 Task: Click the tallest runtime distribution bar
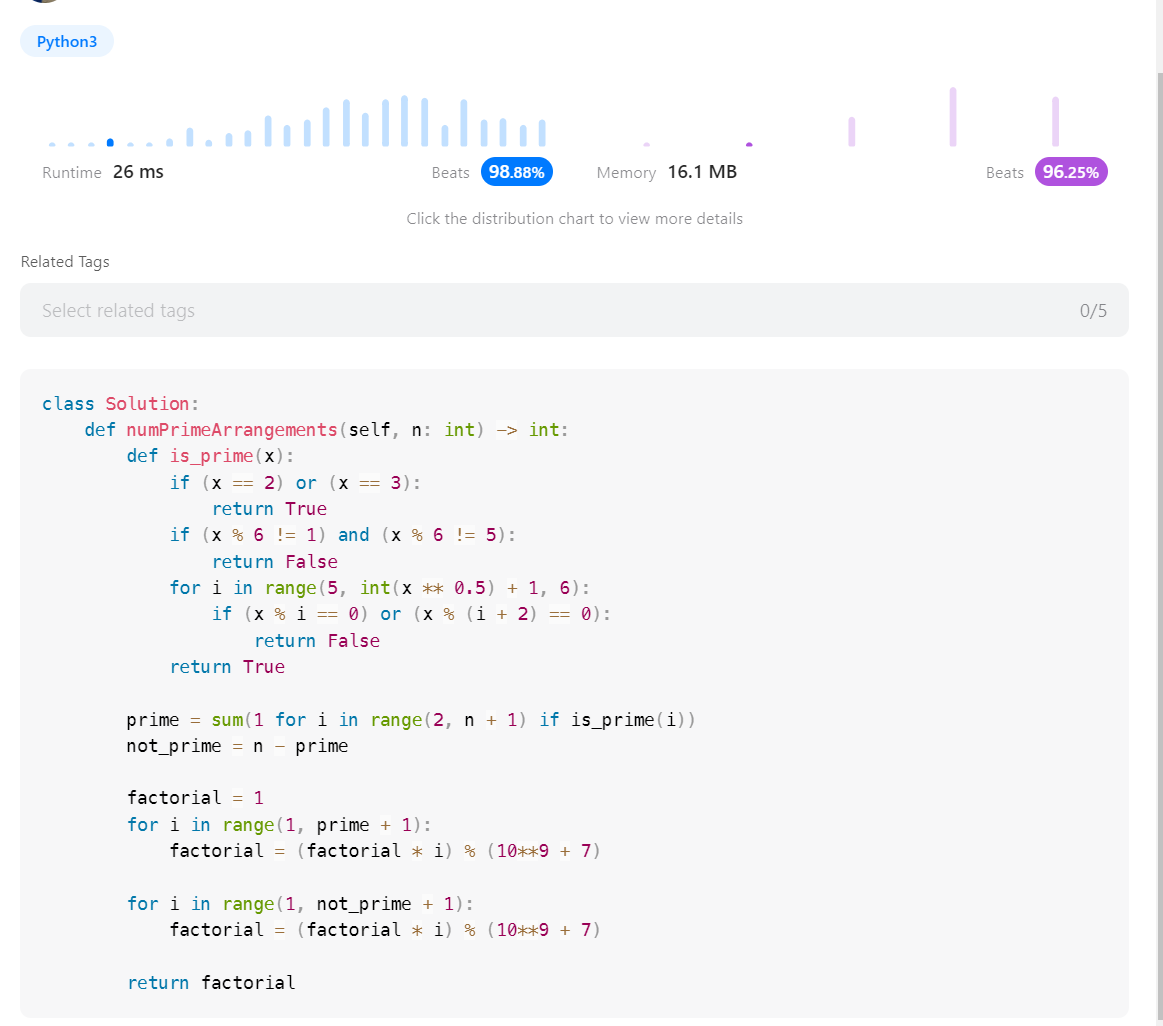tap(404, 115)
